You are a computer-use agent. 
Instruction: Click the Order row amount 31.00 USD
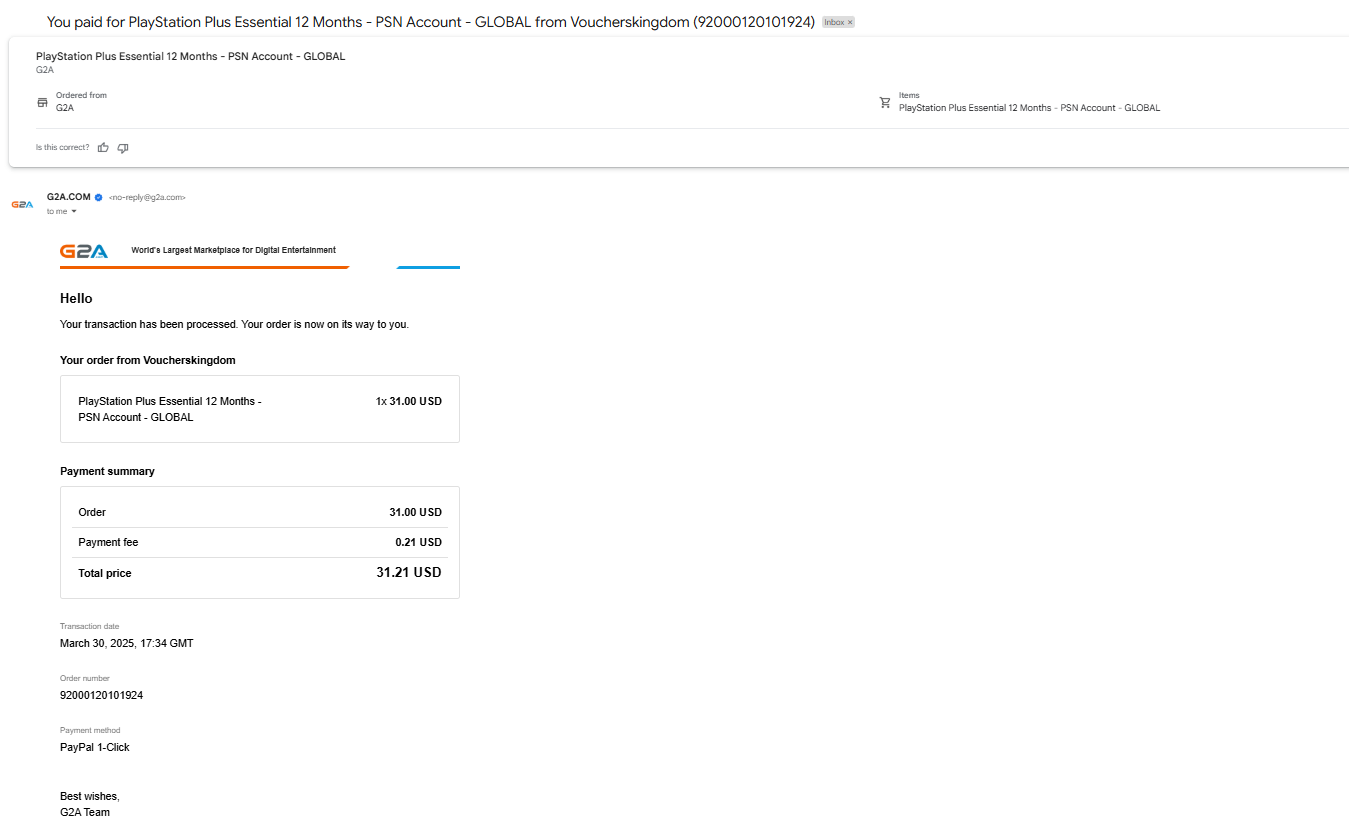click(415, 512)
